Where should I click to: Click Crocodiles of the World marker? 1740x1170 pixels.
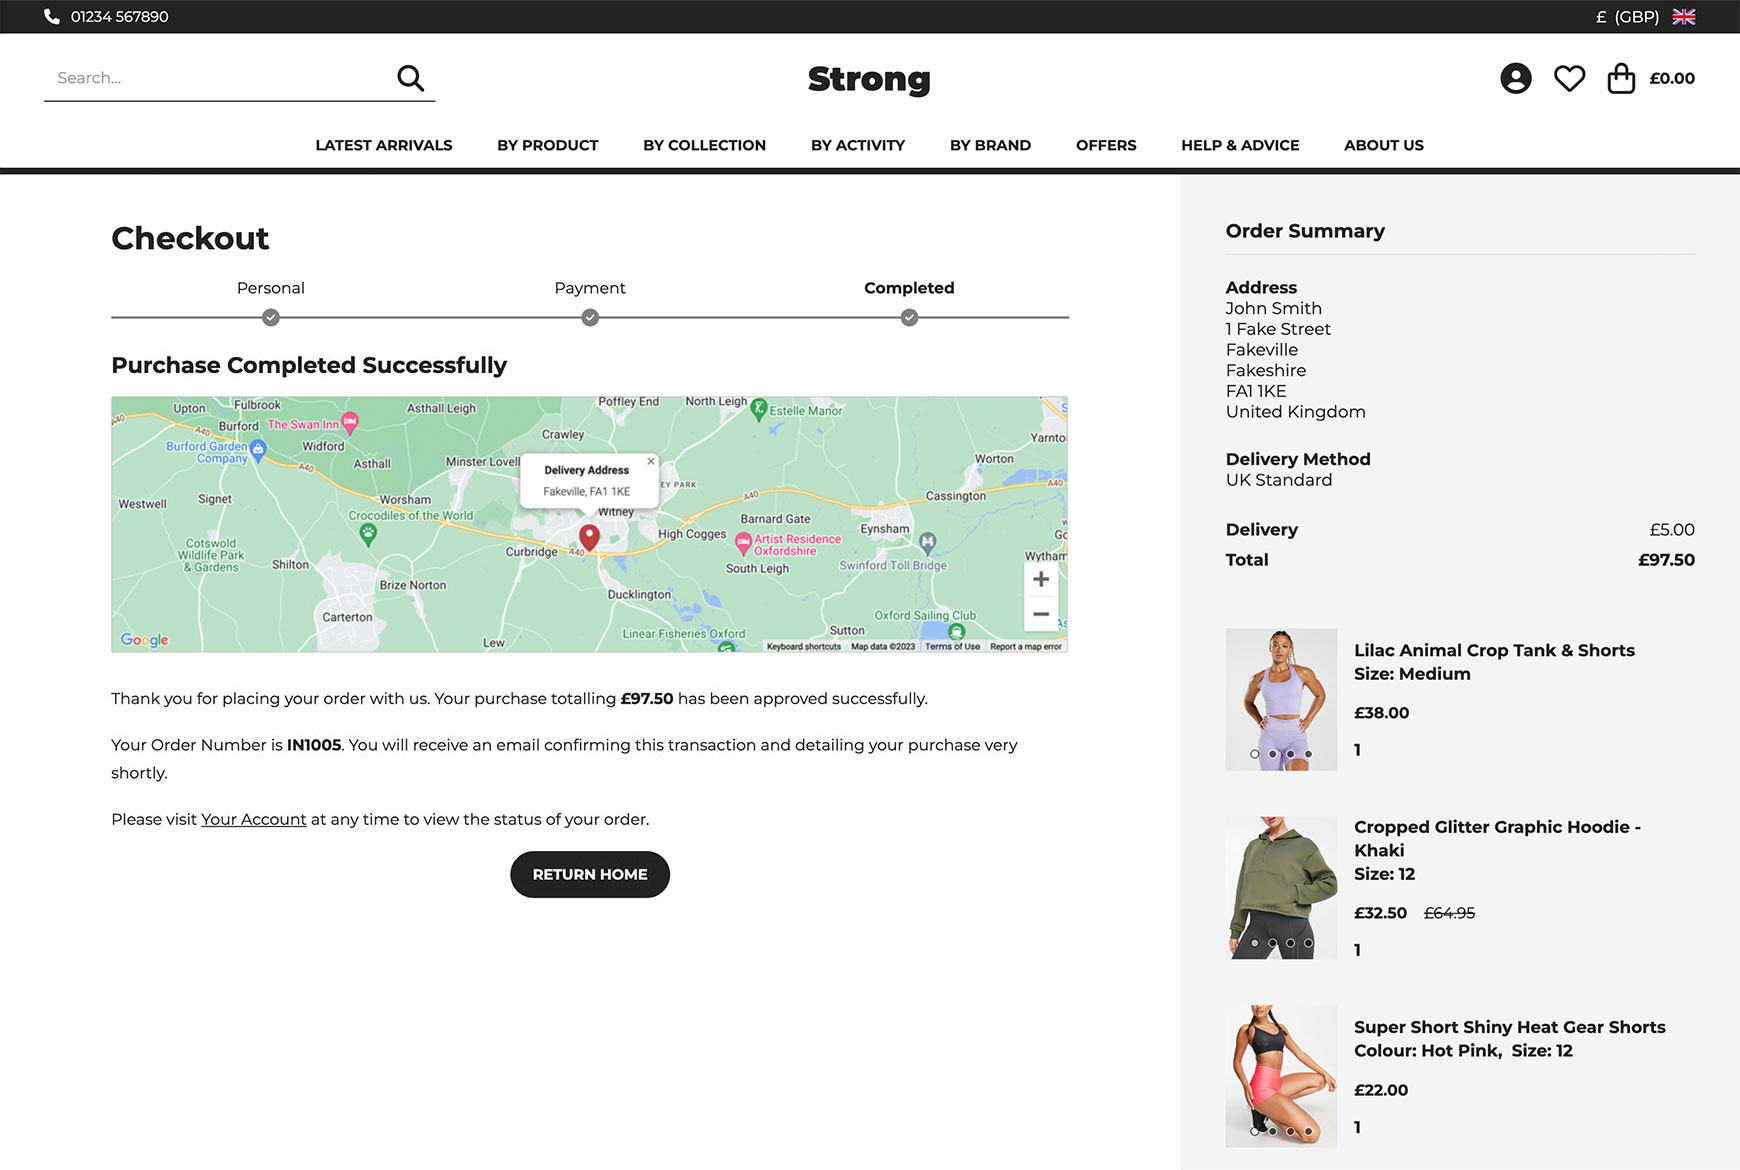point(368,534)
